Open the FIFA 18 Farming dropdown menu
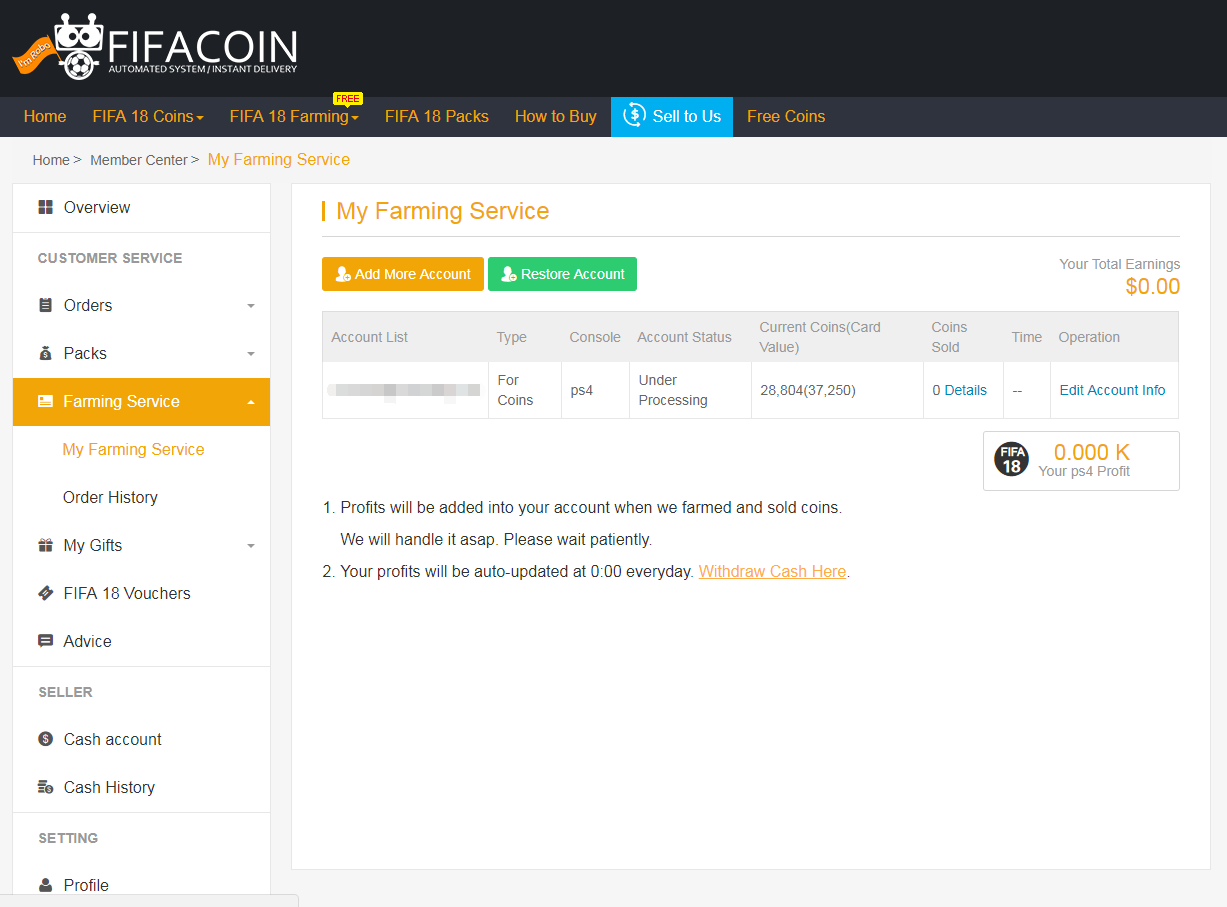The image size is (1227, 907). 294,116
